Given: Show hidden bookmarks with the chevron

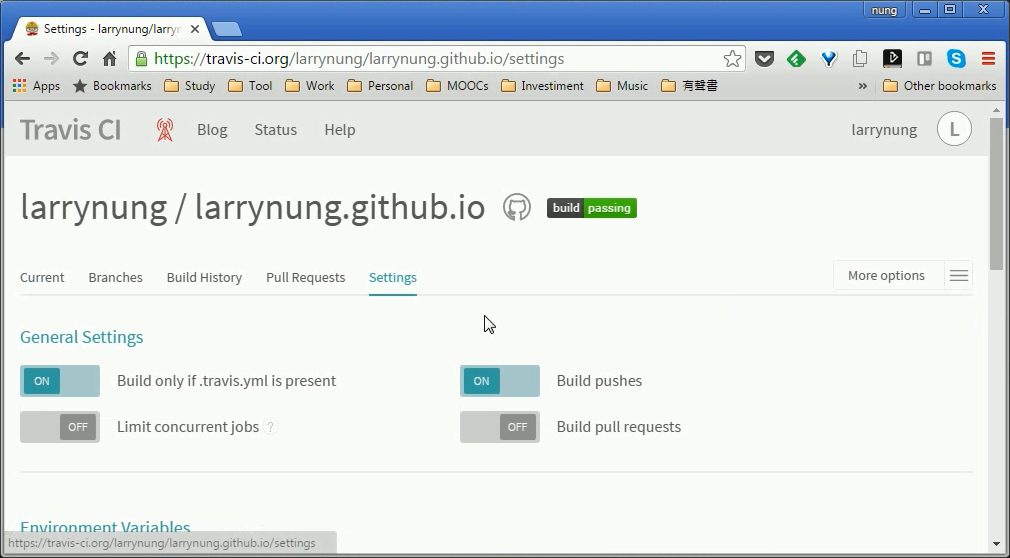Looking at the screenshot, I should [862, 86].
